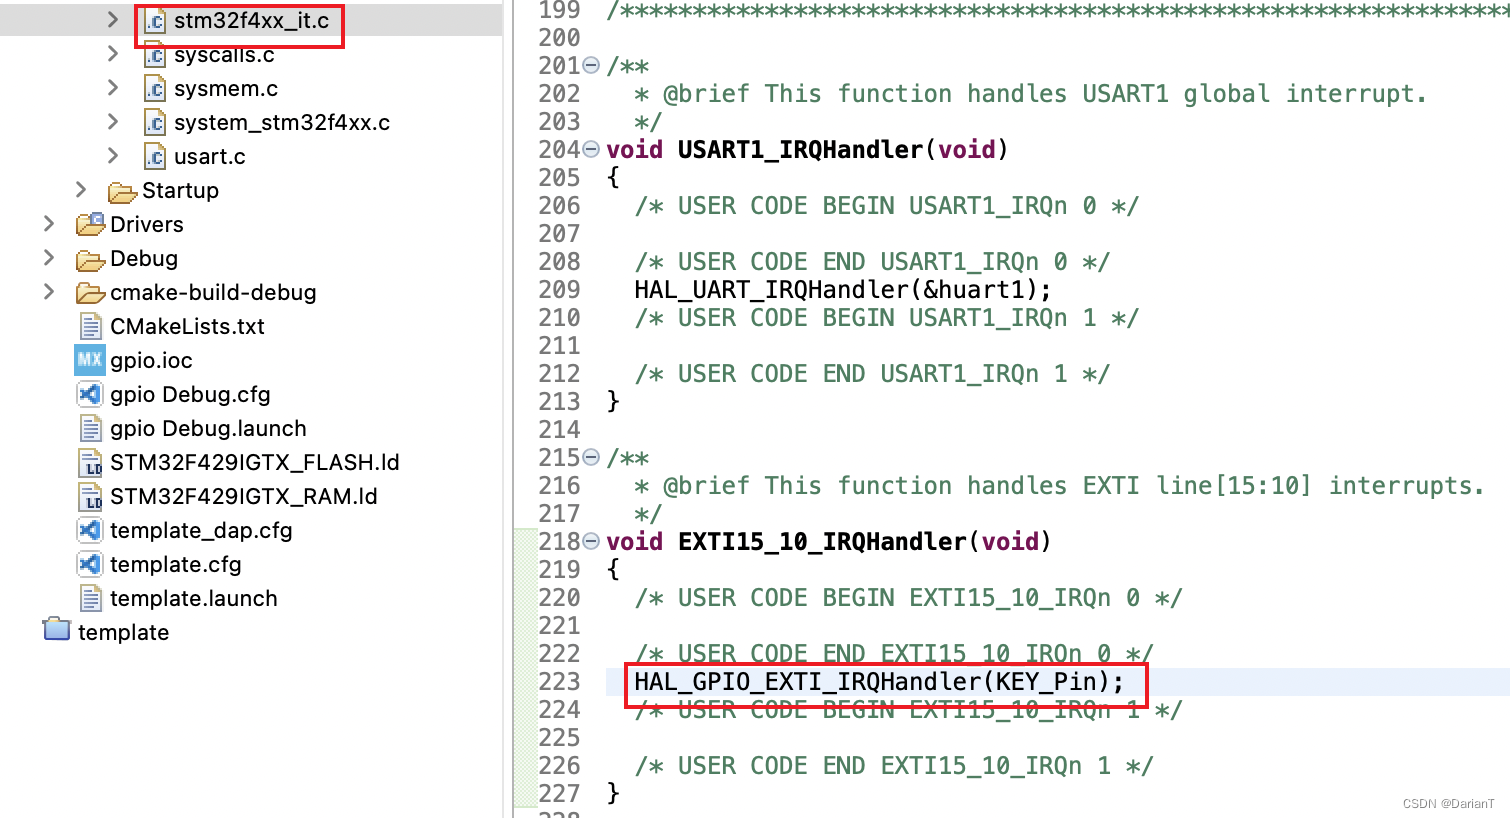Click the HAL_UART_IRQHandler(&huart1) call
The width and height of the screenshot is (1510, 818).
tap(843, 290)
